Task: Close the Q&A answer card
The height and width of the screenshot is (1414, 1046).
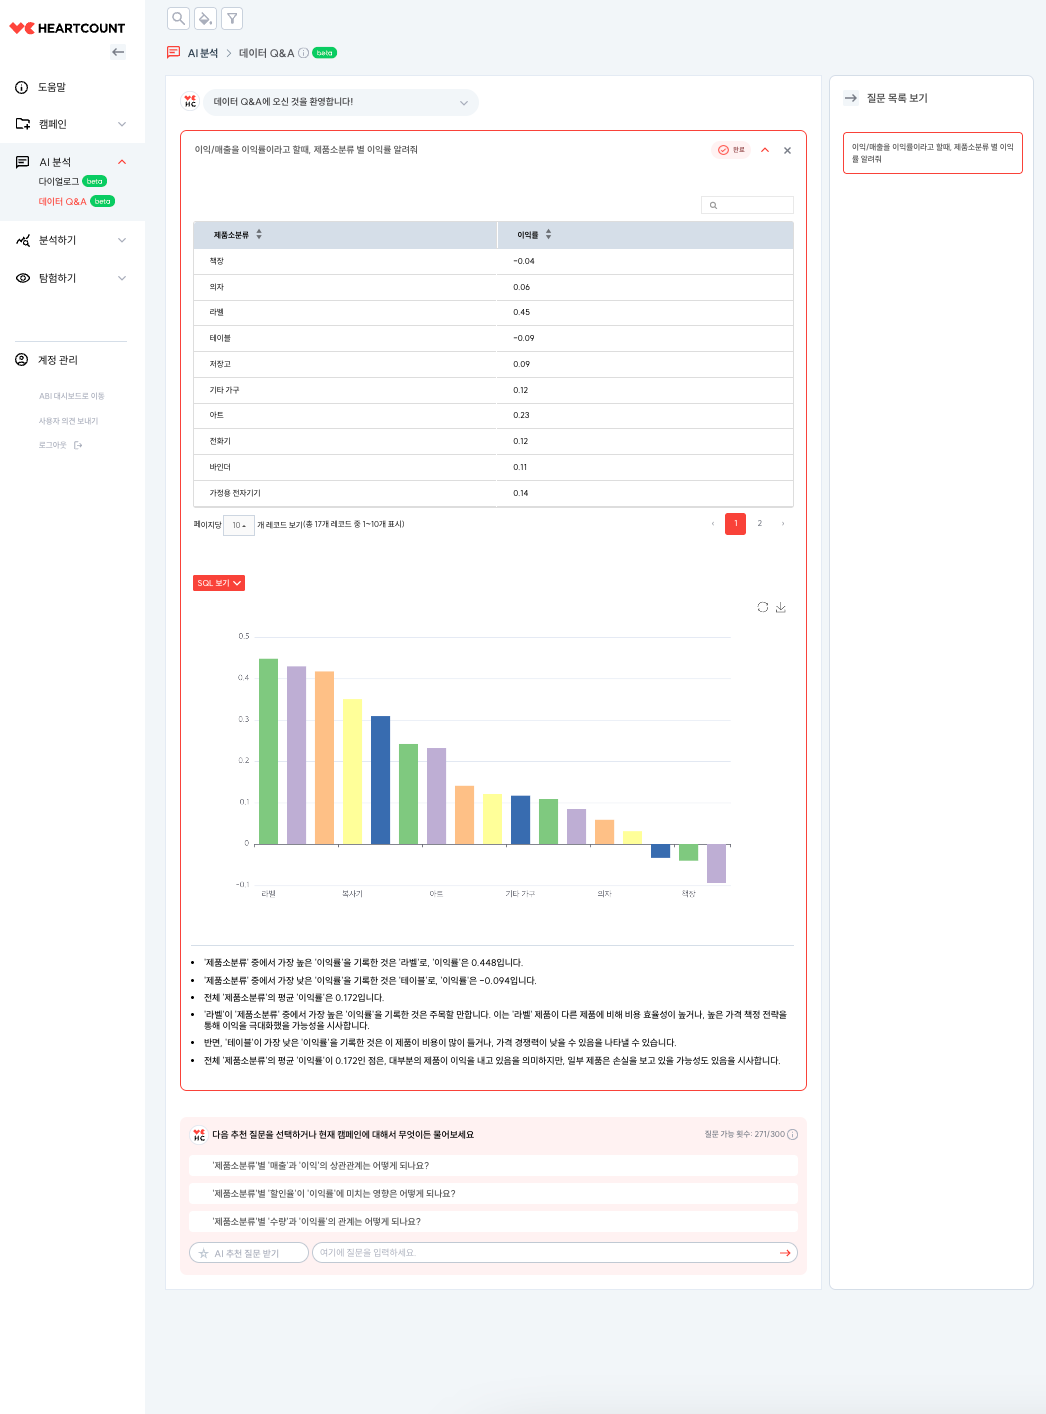Action: coord(788,150)
